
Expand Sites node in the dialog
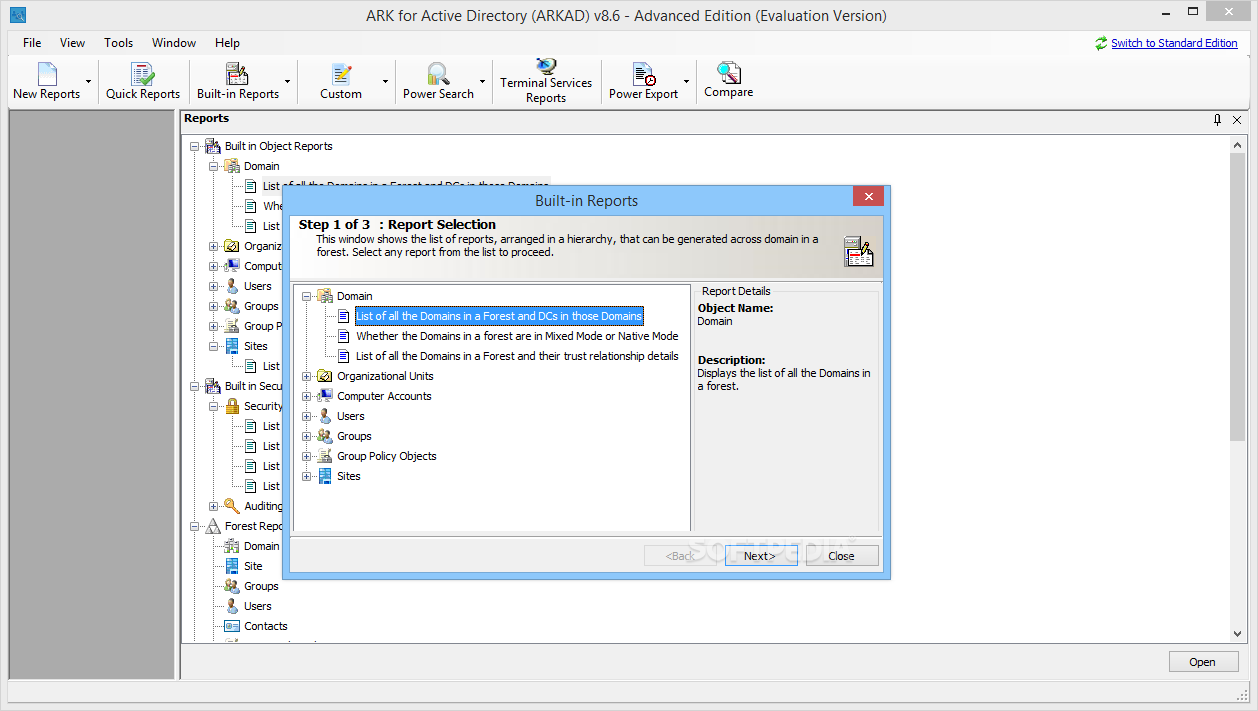click(307, 476)
